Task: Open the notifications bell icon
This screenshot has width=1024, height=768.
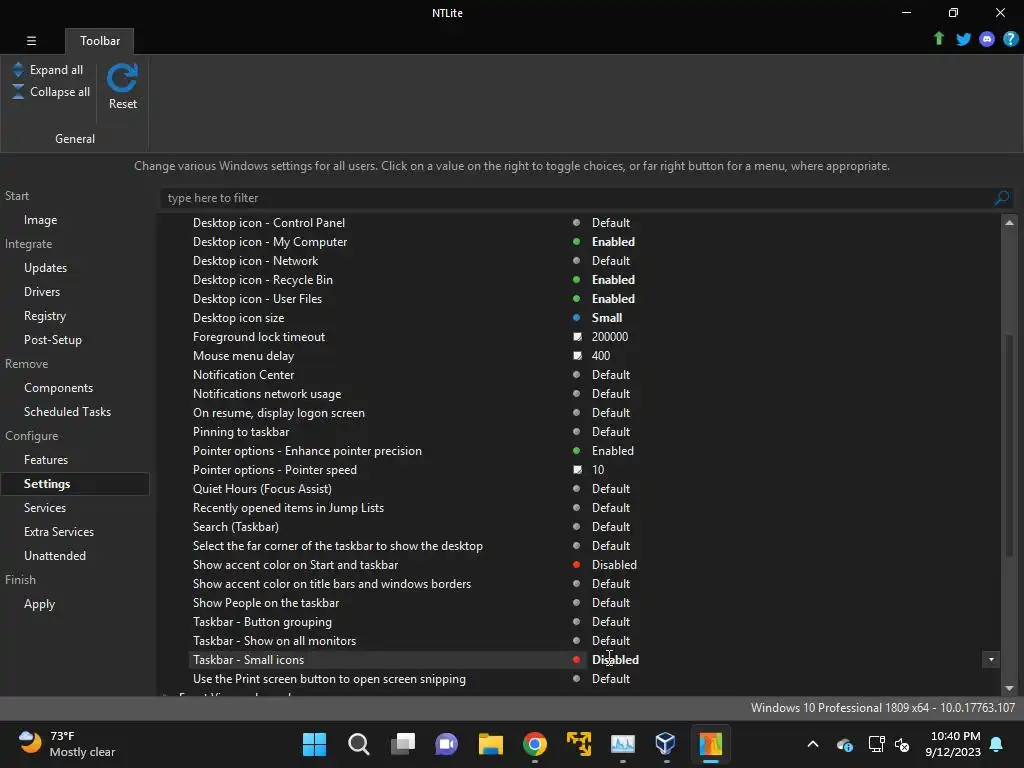Action: [997, 744]
